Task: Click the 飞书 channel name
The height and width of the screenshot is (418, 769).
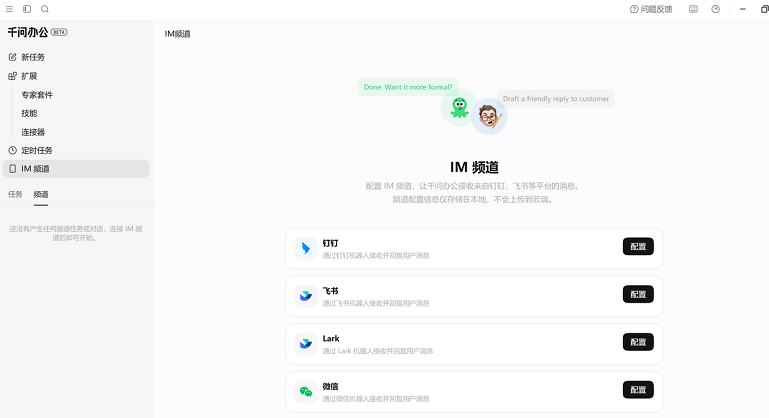Action: click(x=330, y=291)
